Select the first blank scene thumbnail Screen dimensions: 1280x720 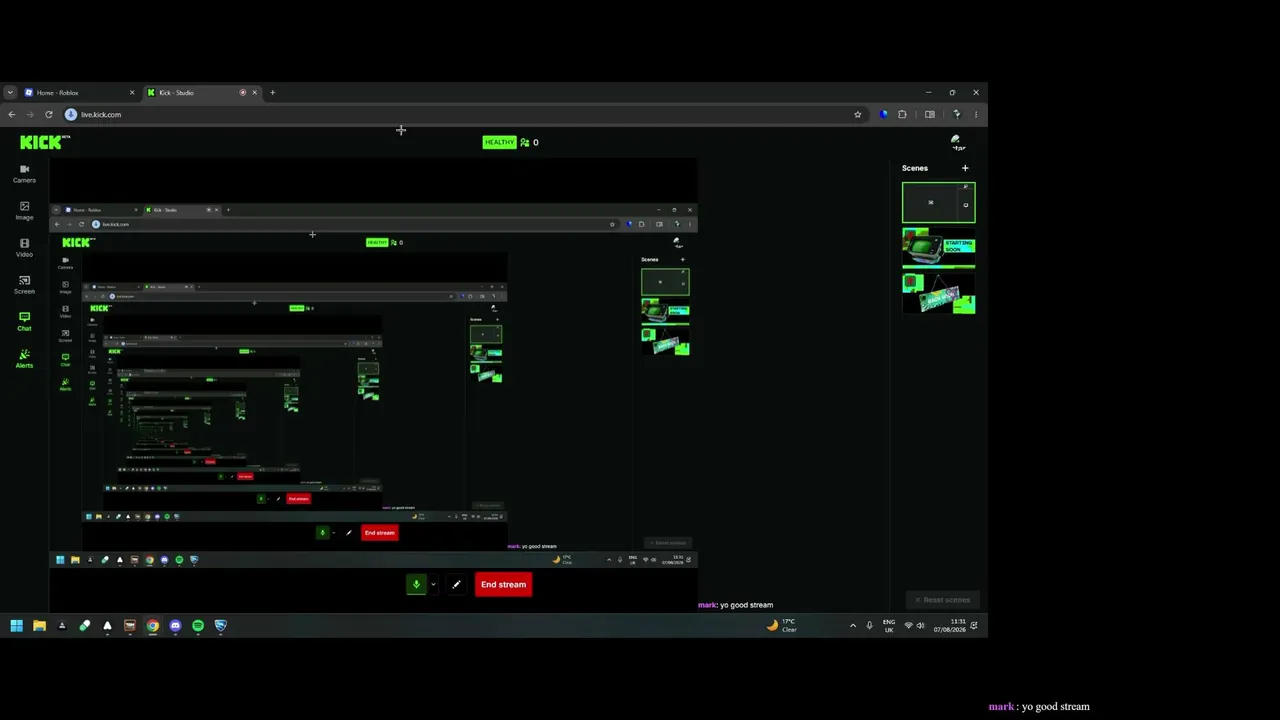(x=939, y=202)
